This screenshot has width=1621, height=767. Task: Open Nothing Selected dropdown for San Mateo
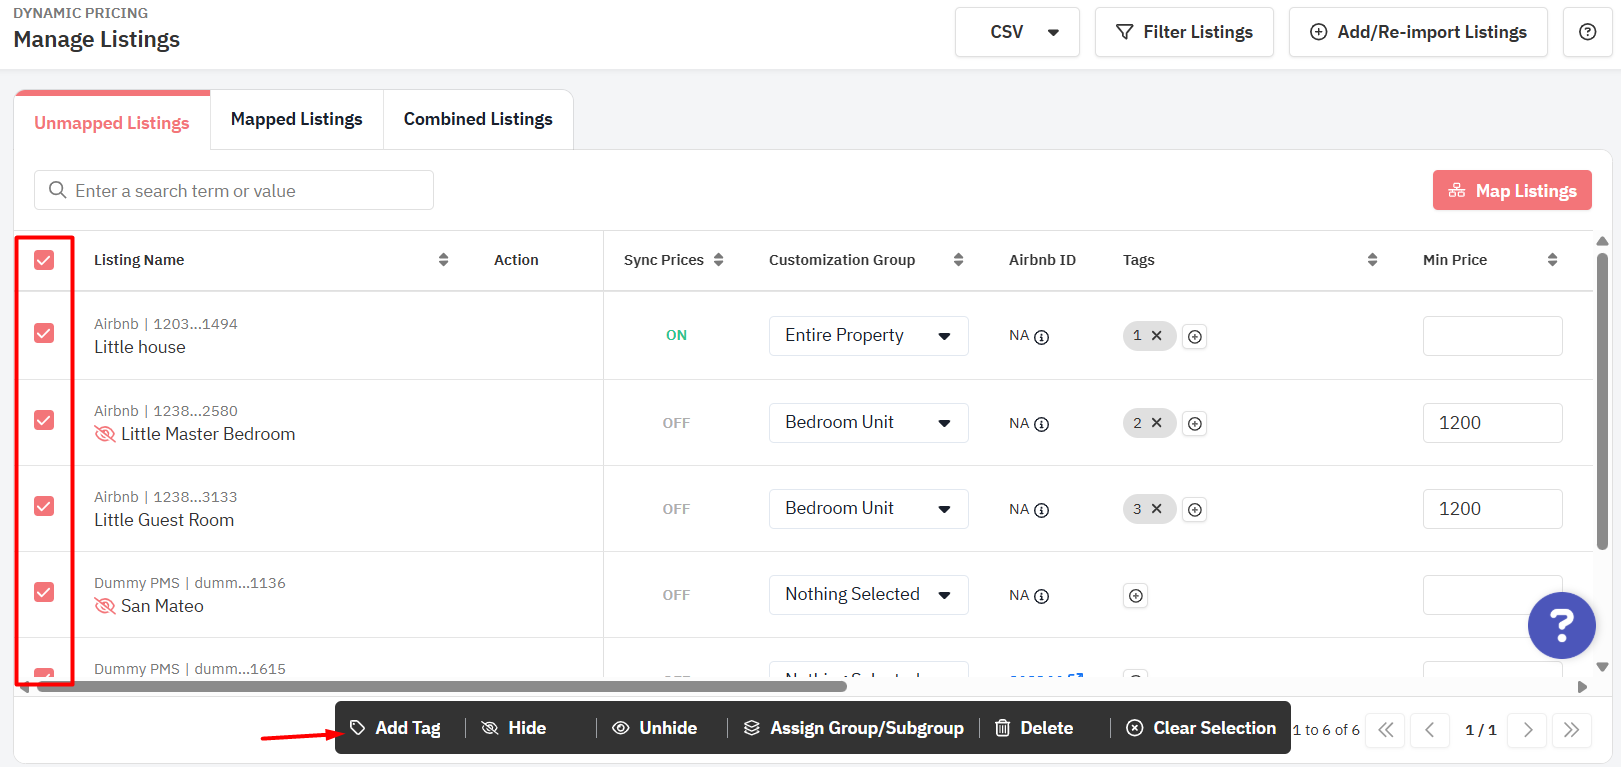click(868, 595)
